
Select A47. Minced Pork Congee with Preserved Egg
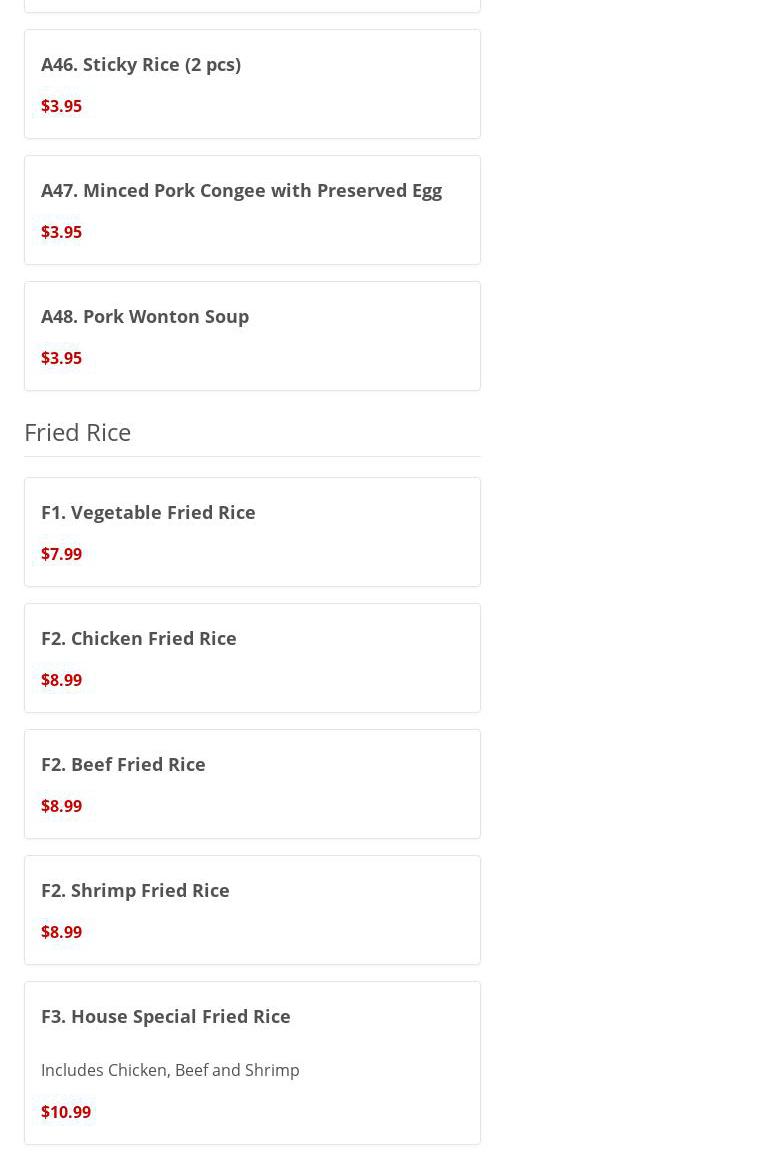(241, 191)
